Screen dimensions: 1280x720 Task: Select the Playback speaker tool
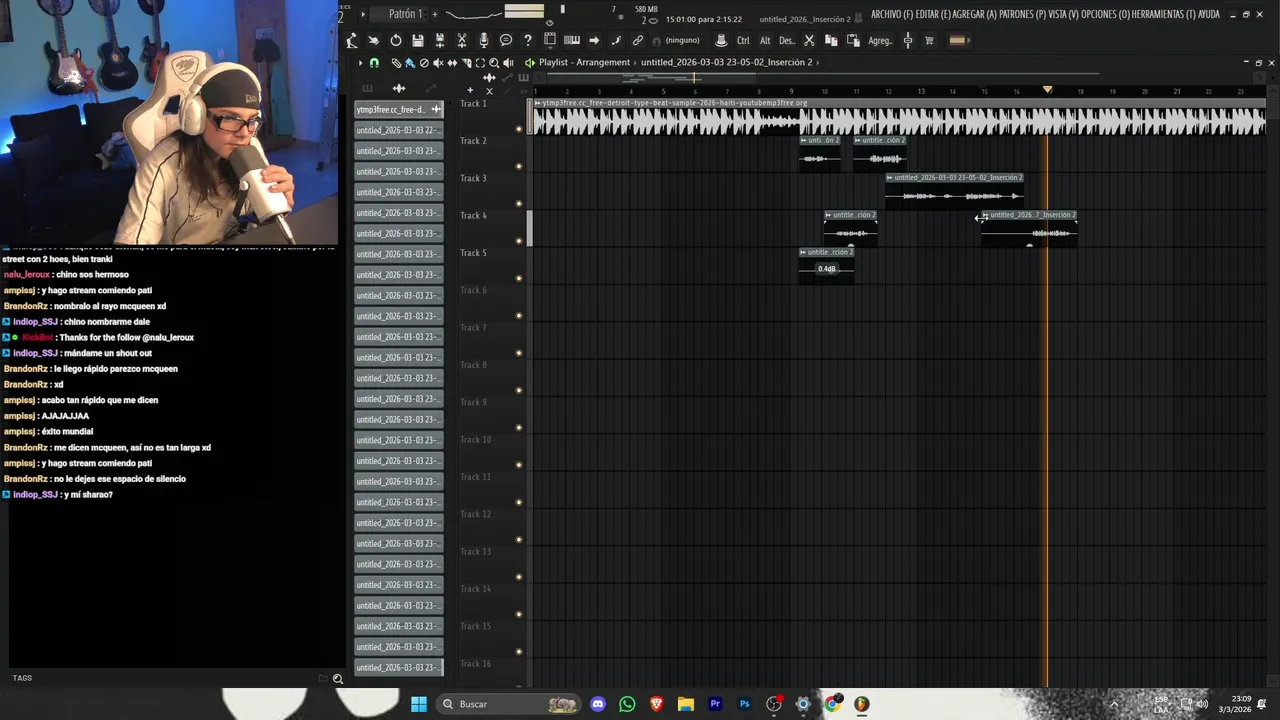click(x=508, y=62)
